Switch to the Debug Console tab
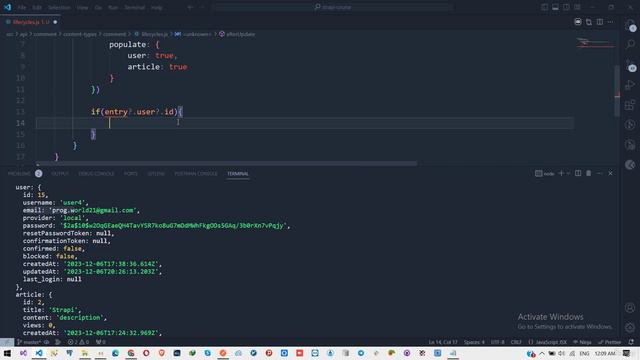Screen dimensions: 640x360 pyautogui.click(x=96, y=173)
